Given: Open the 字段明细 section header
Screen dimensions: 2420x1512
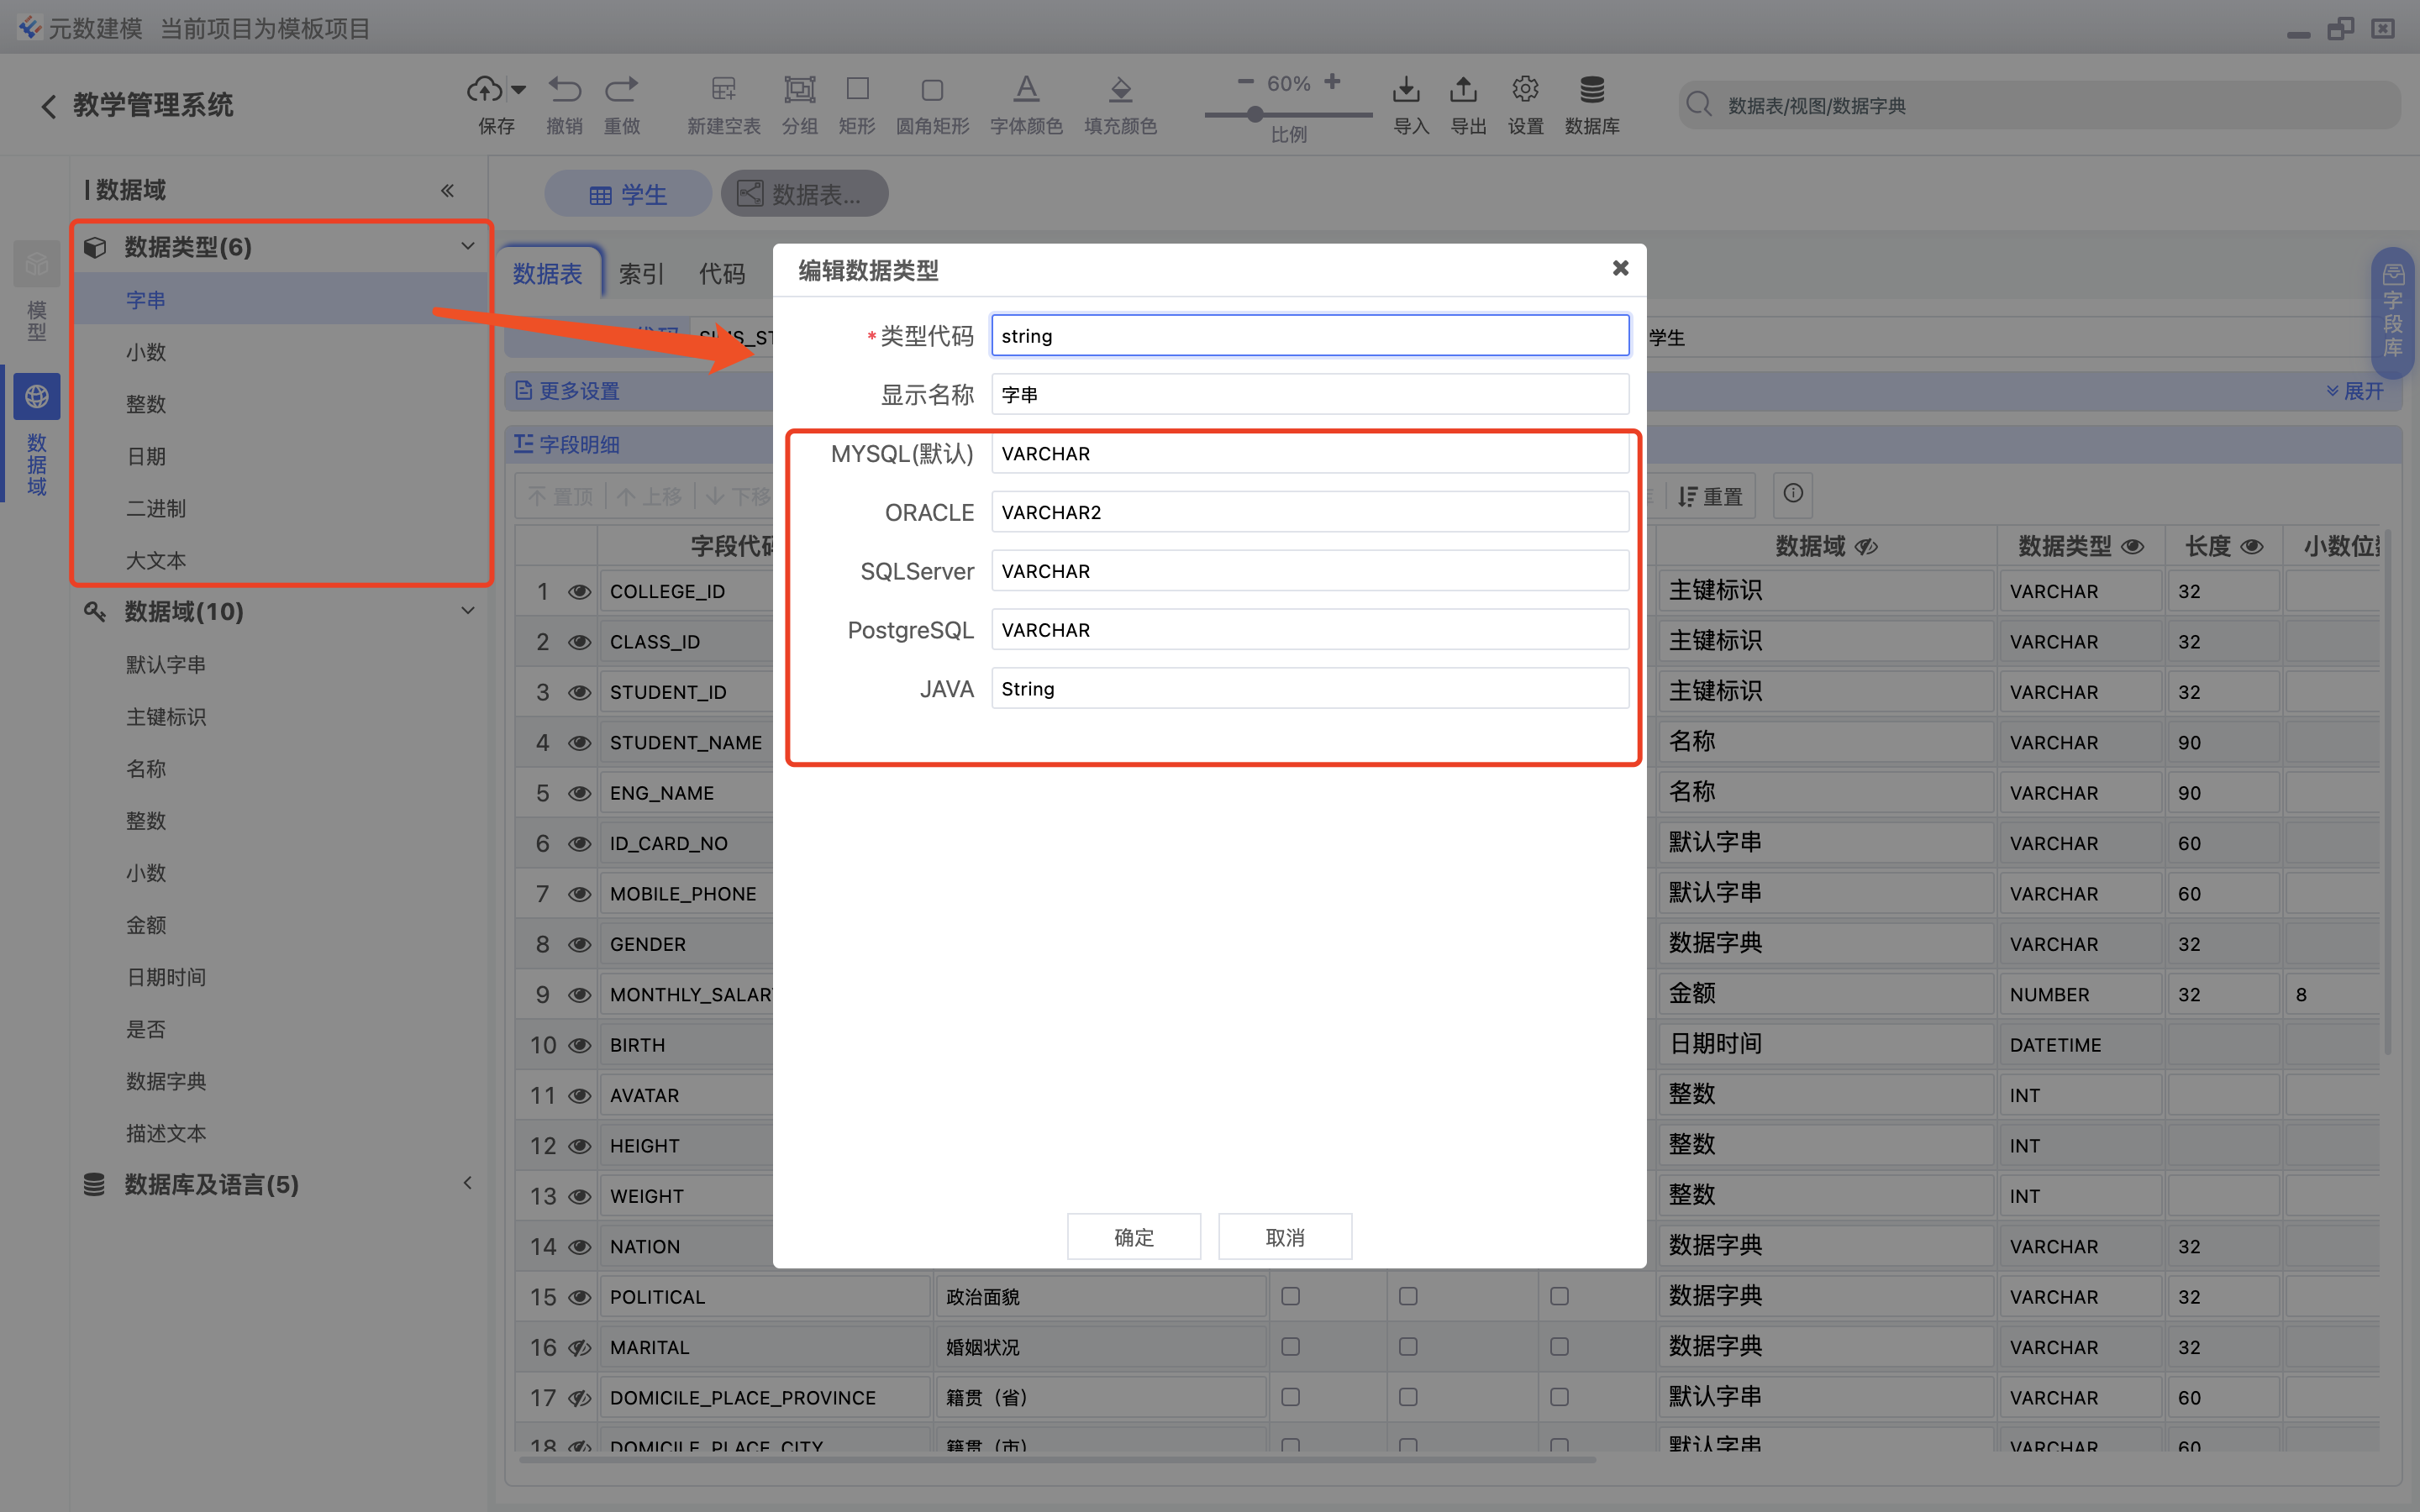Looking at the screenshot, I should [x=567, y=444].
